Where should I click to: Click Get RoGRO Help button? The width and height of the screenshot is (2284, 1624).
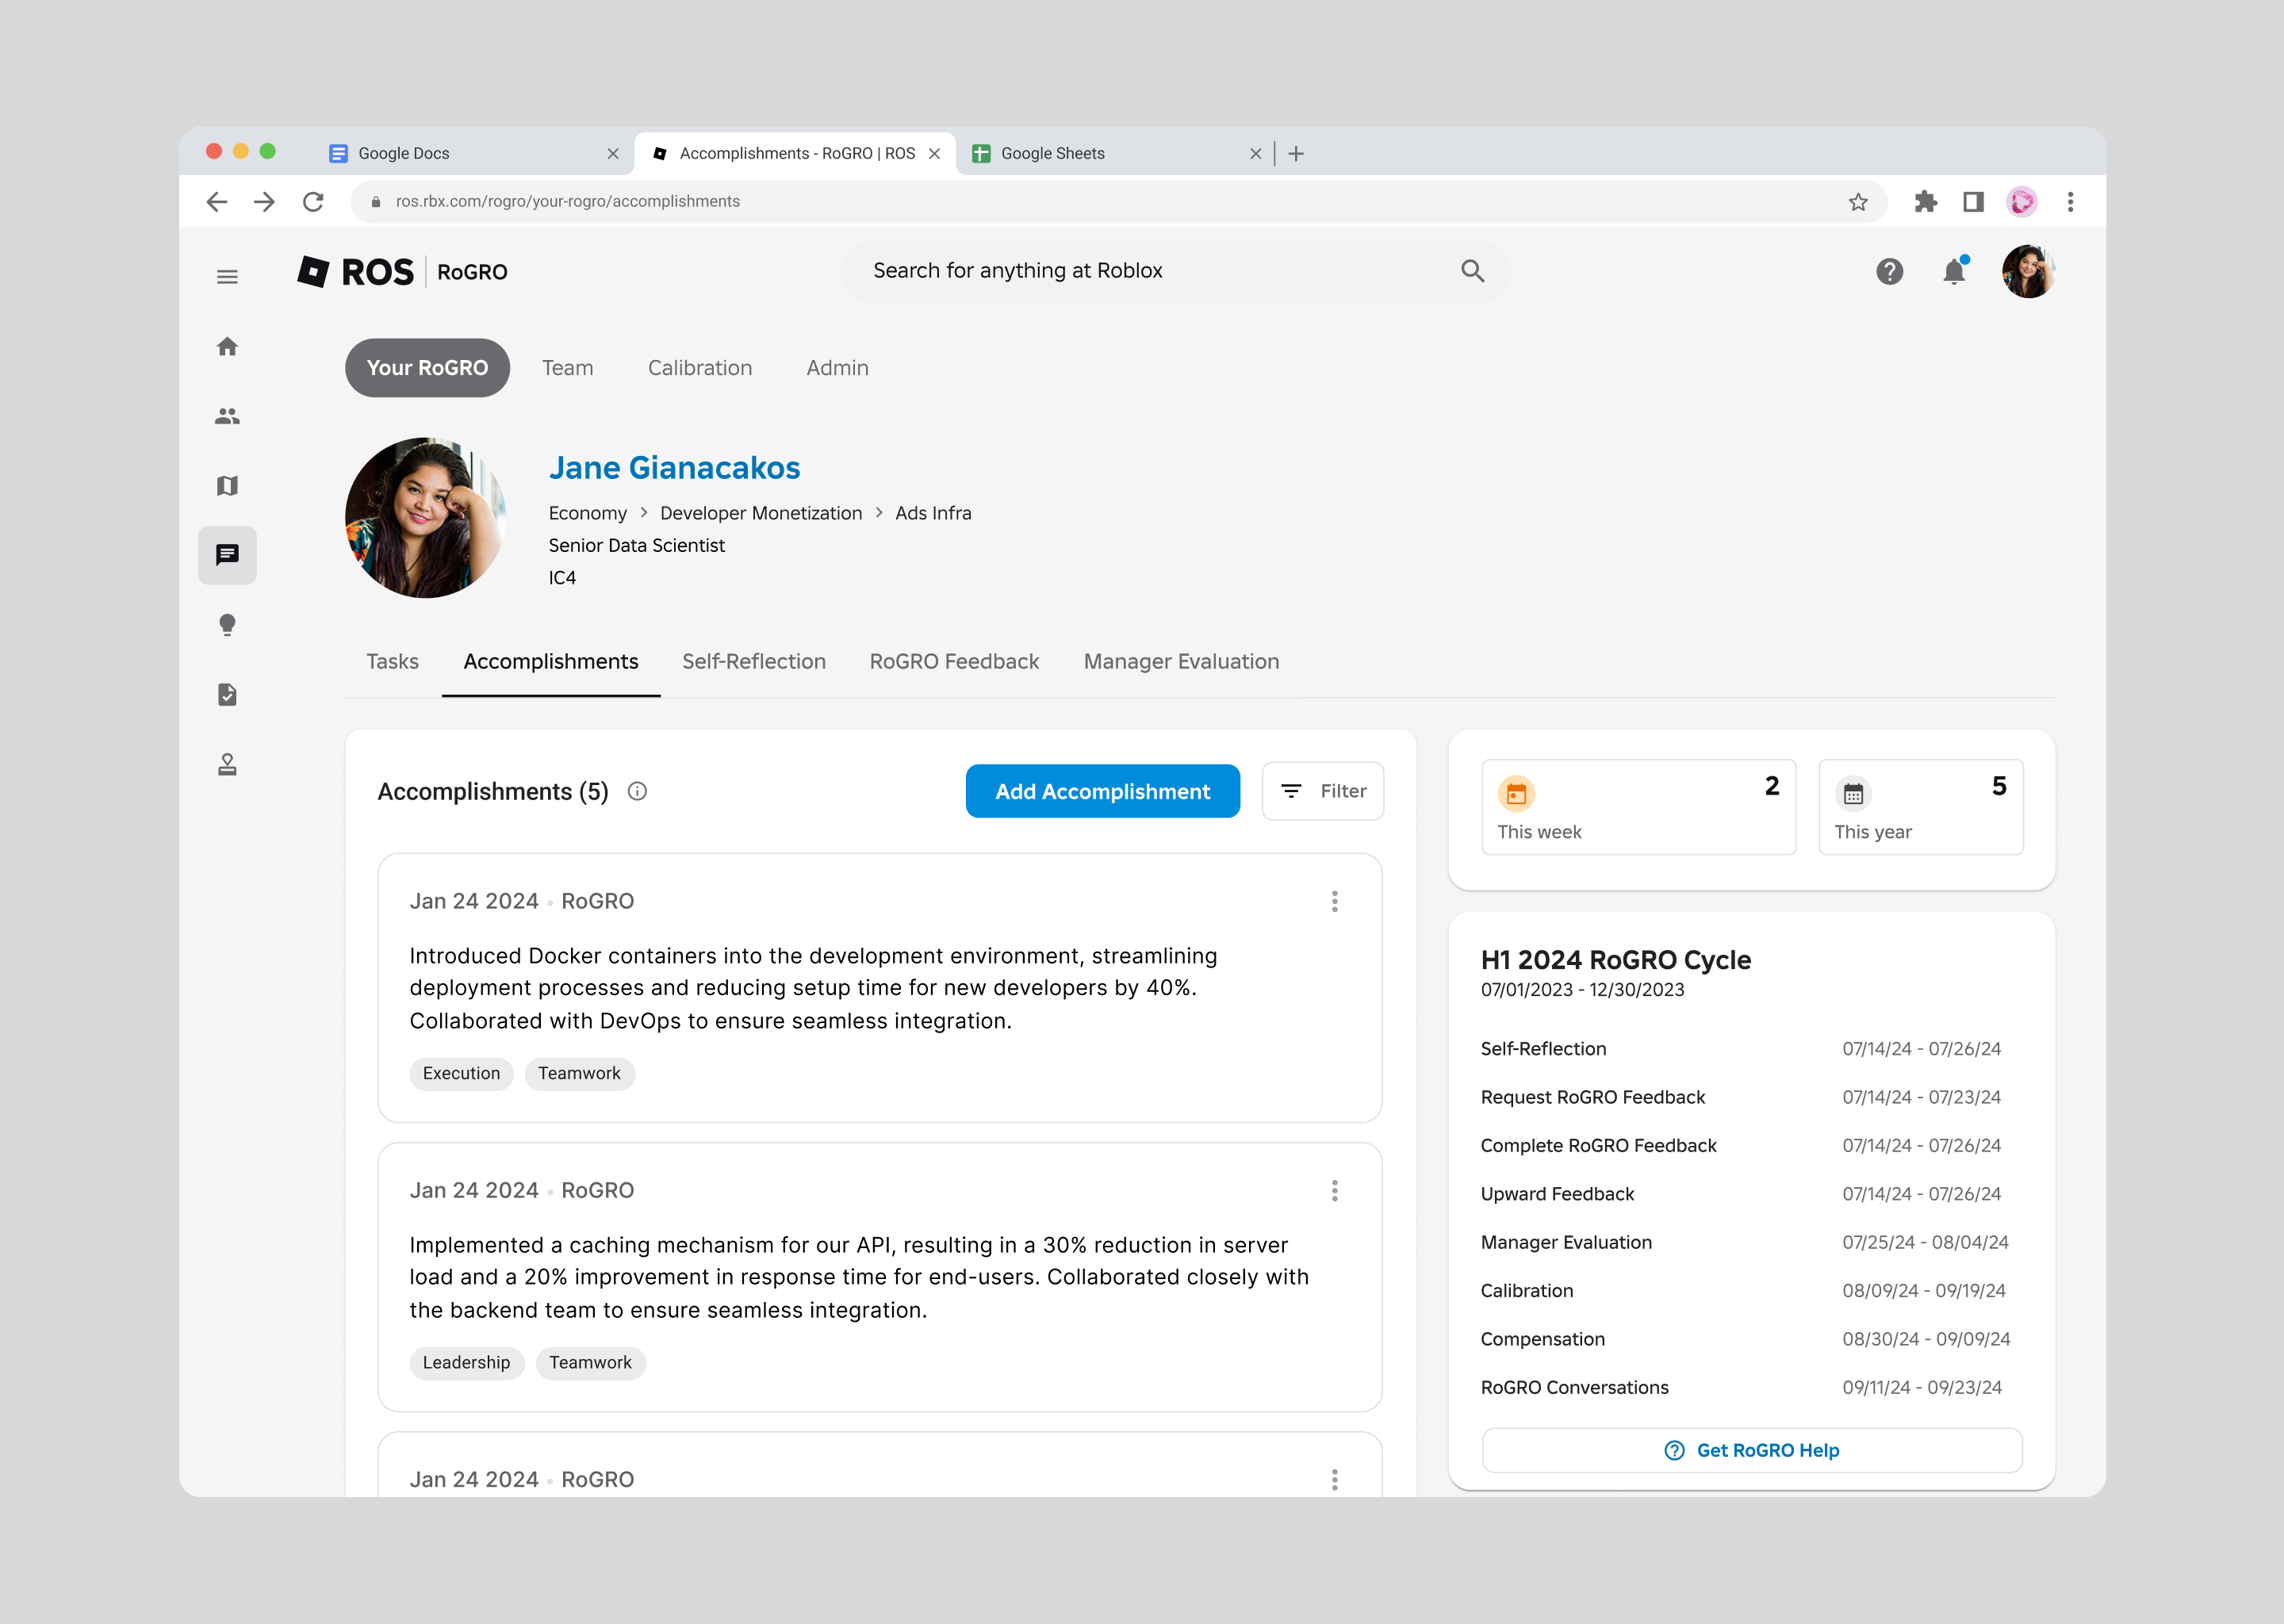click(1751, 1450)
